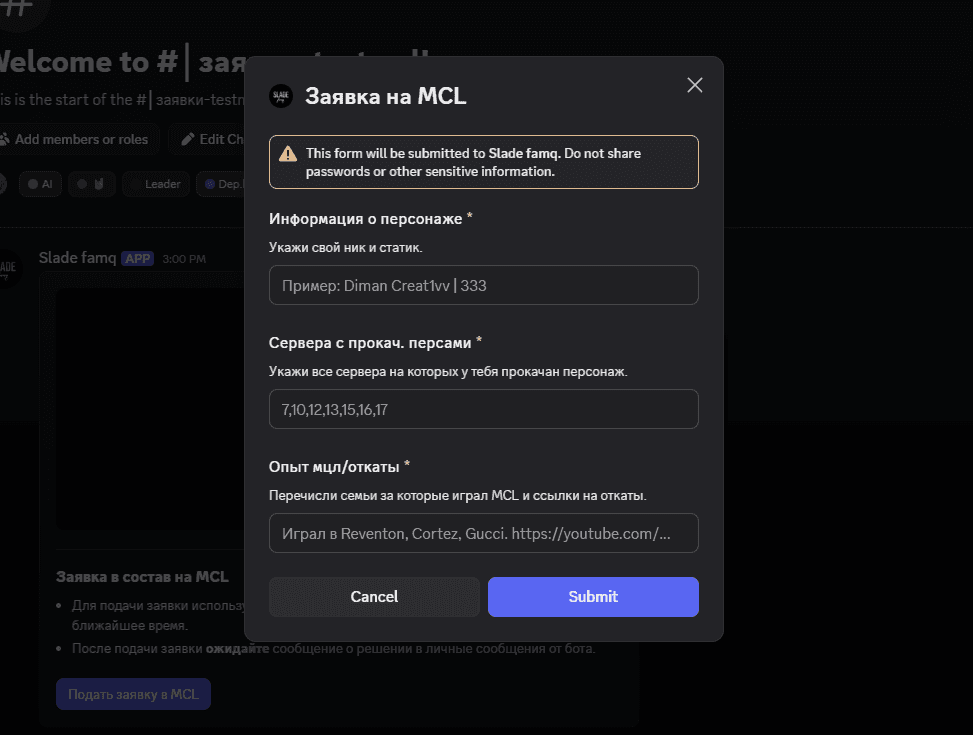
Task: Select the Leader role tag
Action: coord(156,184)
